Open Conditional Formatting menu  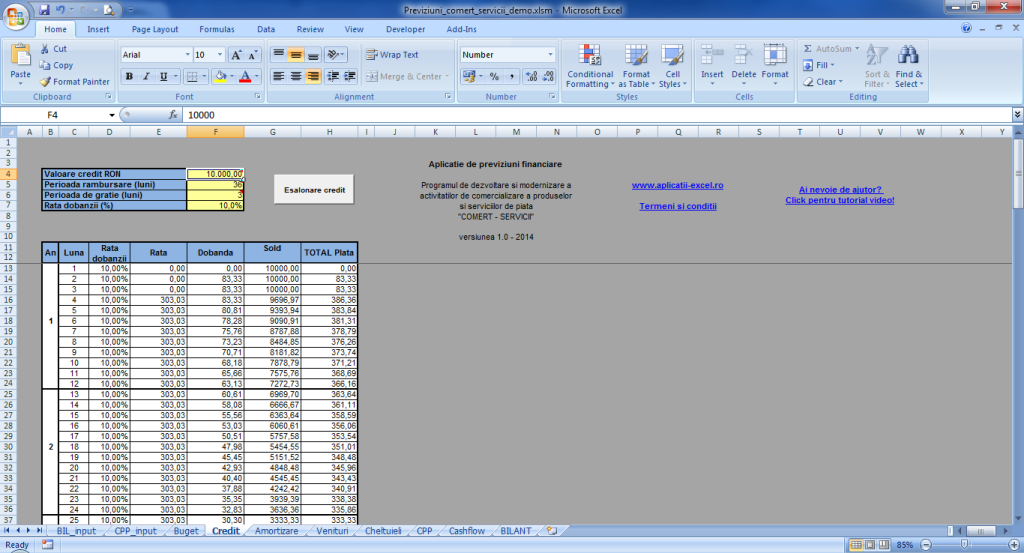[x=590, y=66]
